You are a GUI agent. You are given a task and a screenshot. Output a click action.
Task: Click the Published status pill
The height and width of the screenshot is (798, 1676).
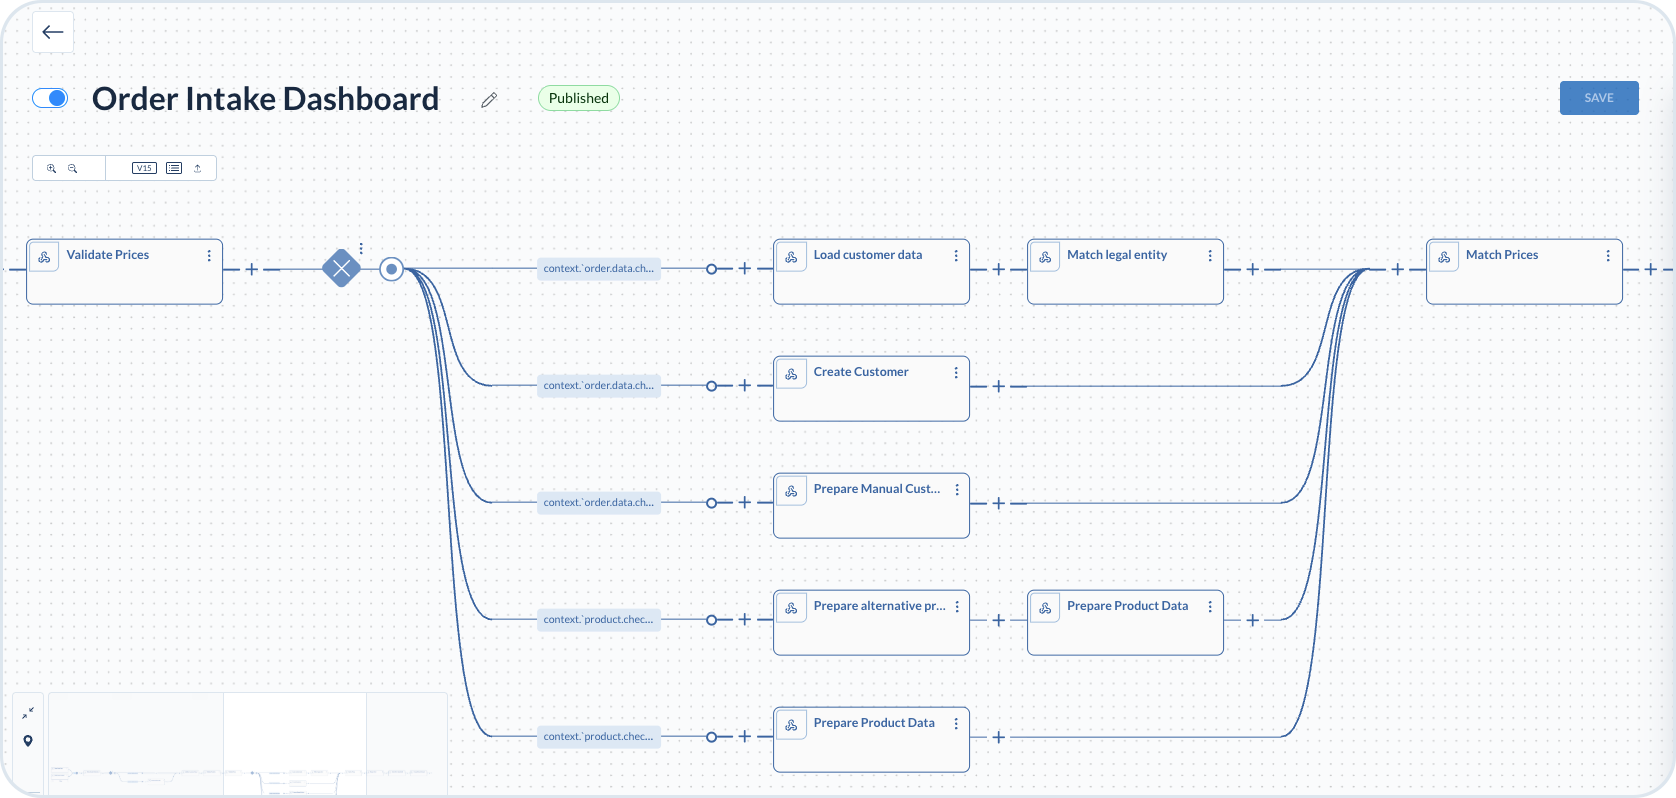coord(578,98)
